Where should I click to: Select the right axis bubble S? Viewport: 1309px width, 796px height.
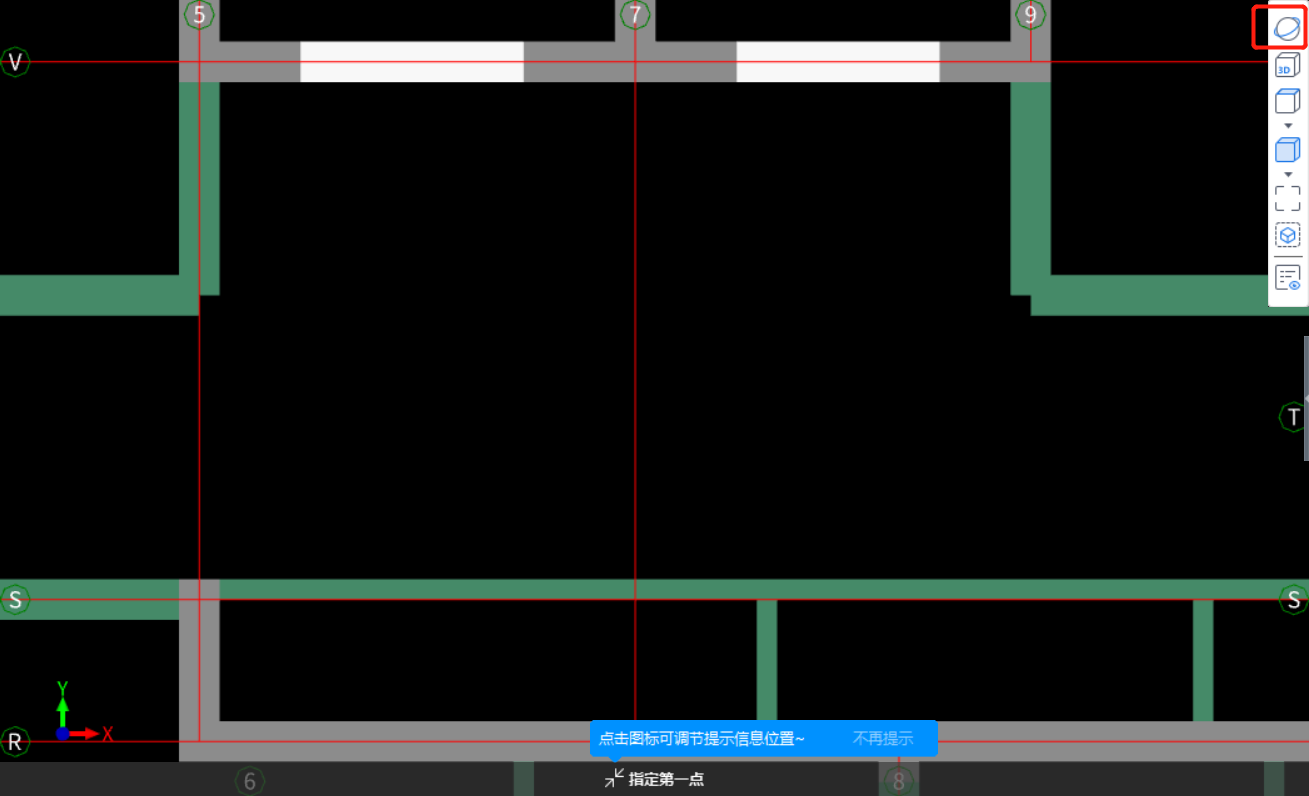point(1294,600)
